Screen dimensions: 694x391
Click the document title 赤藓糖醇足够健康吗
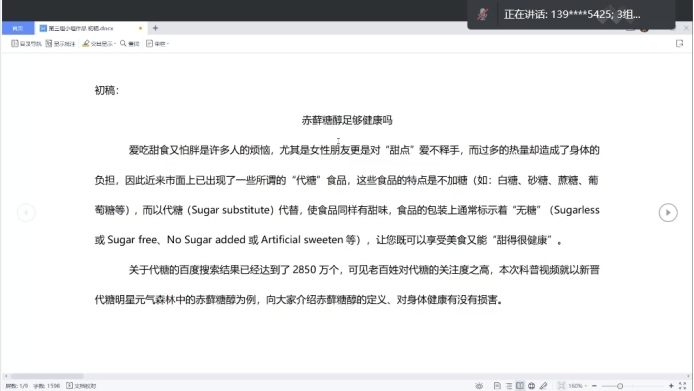pyautogui.click(x=347, y=120)
